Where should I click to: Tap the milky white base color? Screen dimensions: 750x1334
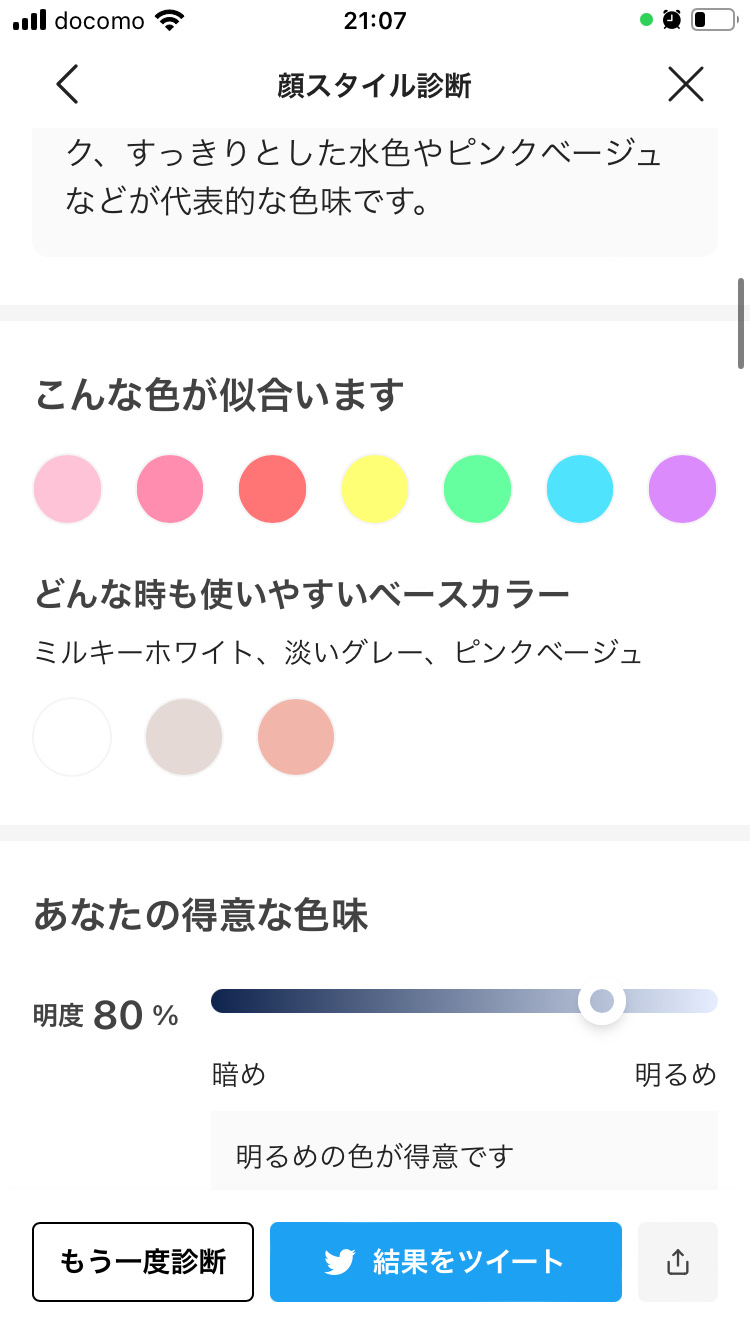pos(72,737)
